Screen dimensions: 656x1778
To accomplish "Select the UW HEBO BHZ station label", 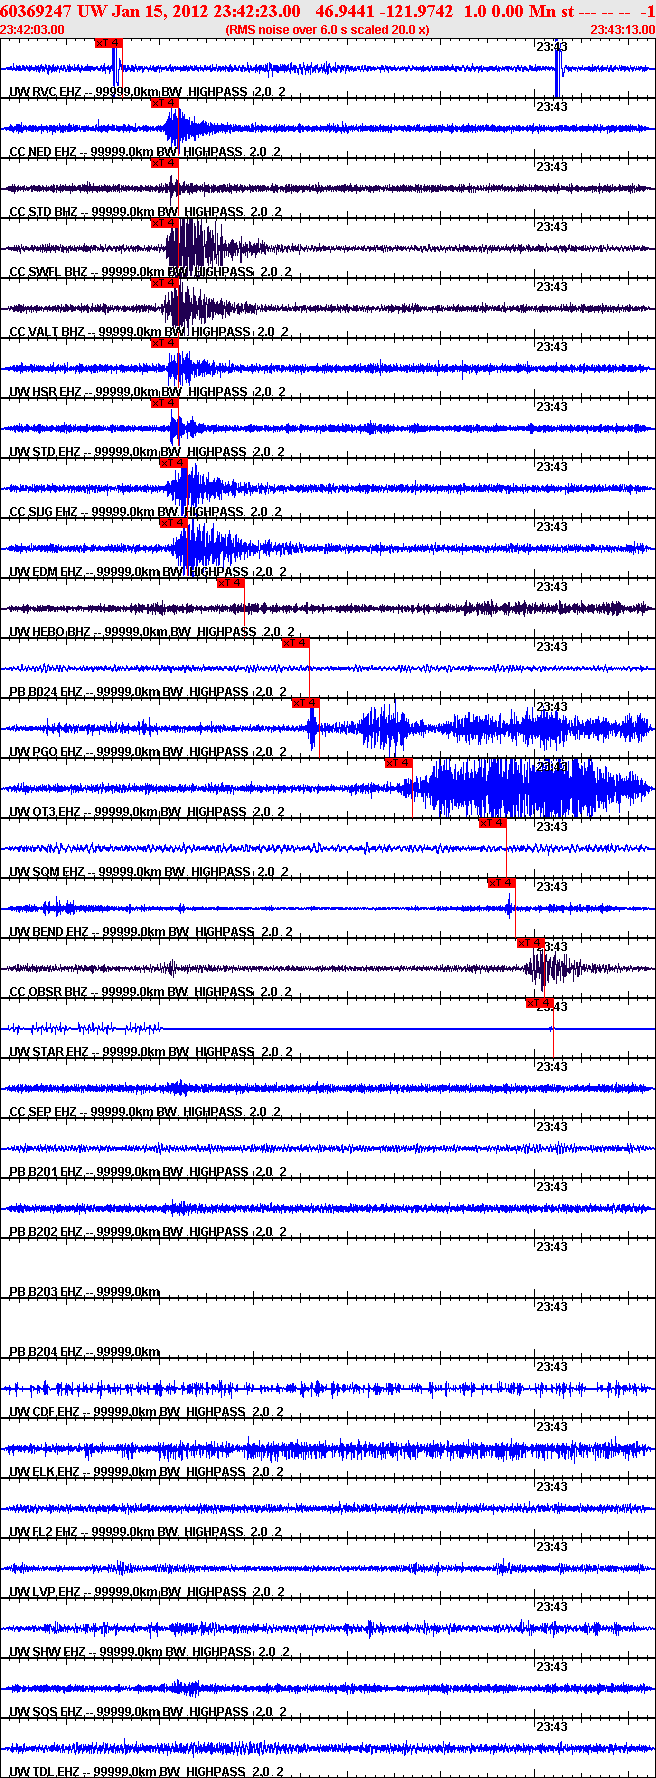I will [x=152, y=631].
